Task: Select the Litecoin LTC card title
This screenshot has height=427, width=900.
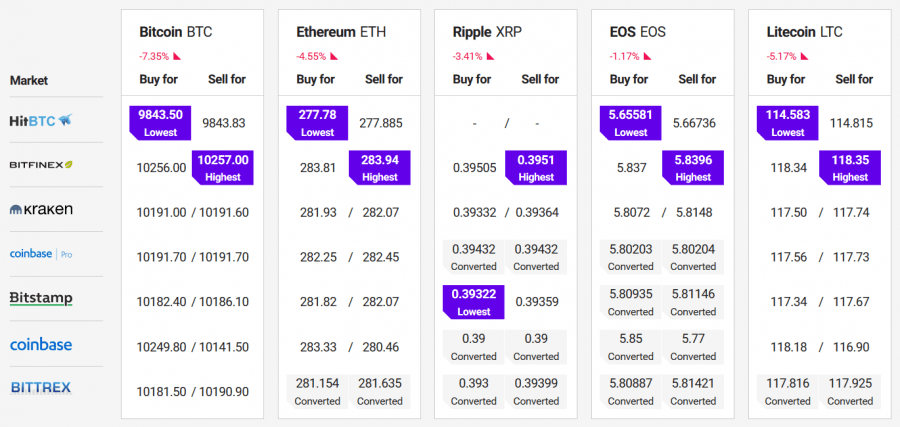Action: (x=805, y=32)
